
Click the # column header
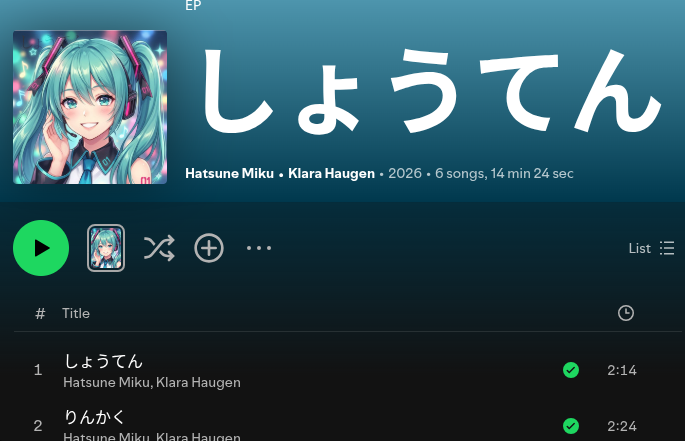tap(40, 313)
